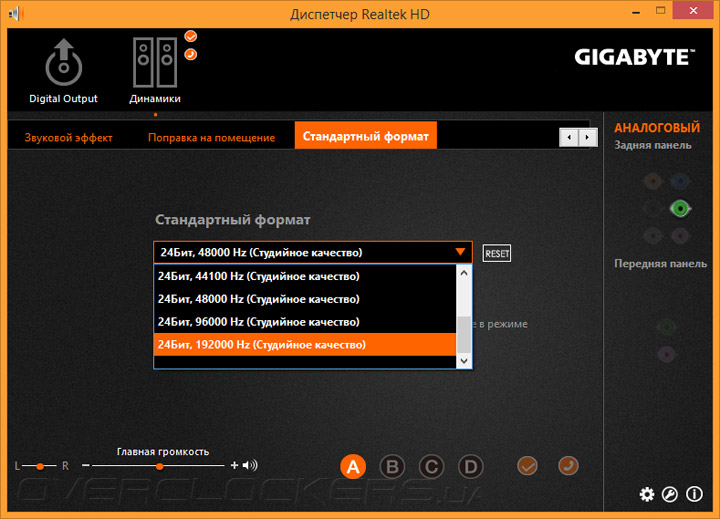Click the black rear panel jack
Image resolution: width=720 pixels, height=519 pixels.
pyautogui.click(x=652, y=209)
